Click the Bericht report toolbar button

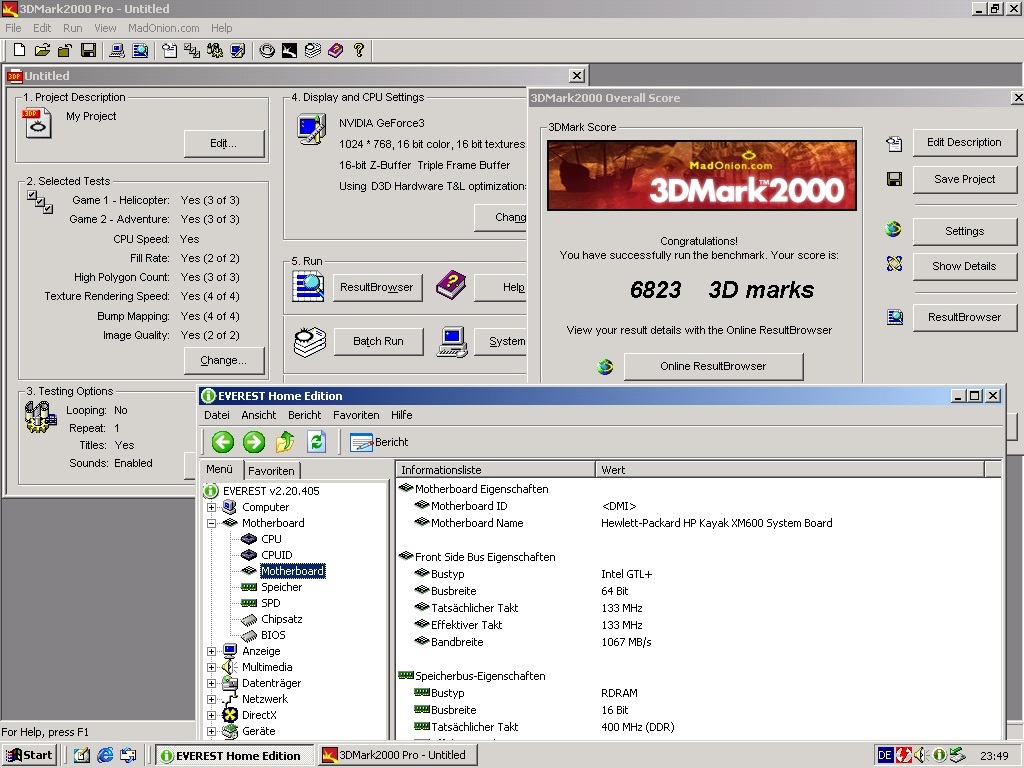(x=379, y=442)
